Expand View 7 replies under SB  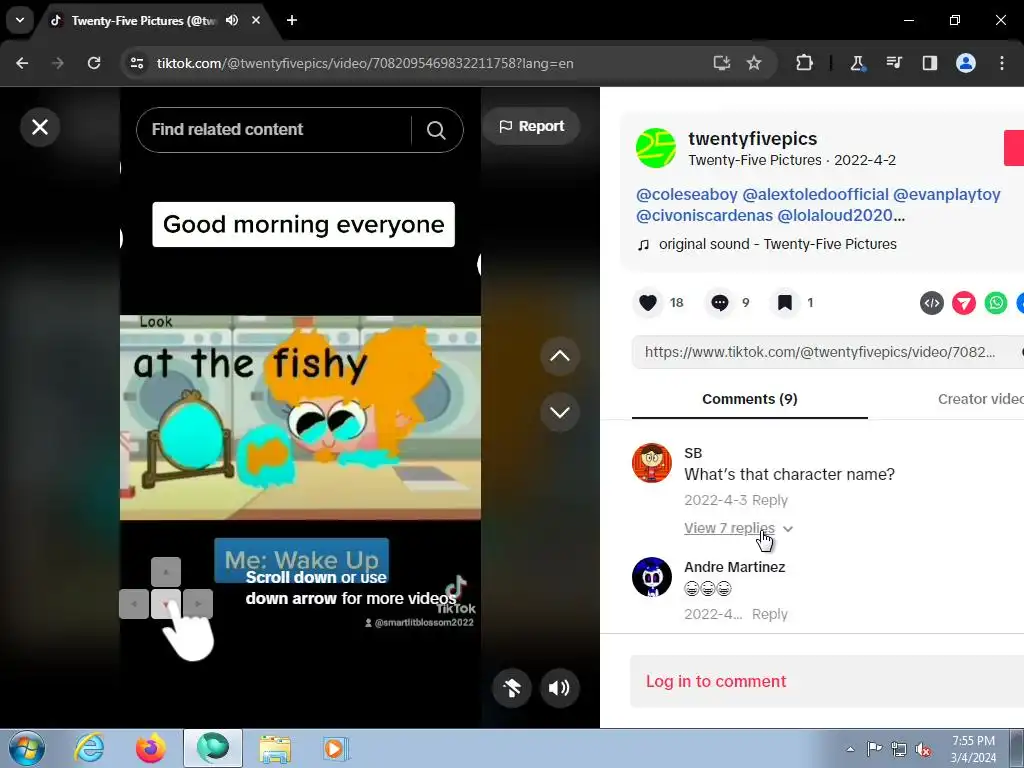pyautogui.click(x=738, y=528)
